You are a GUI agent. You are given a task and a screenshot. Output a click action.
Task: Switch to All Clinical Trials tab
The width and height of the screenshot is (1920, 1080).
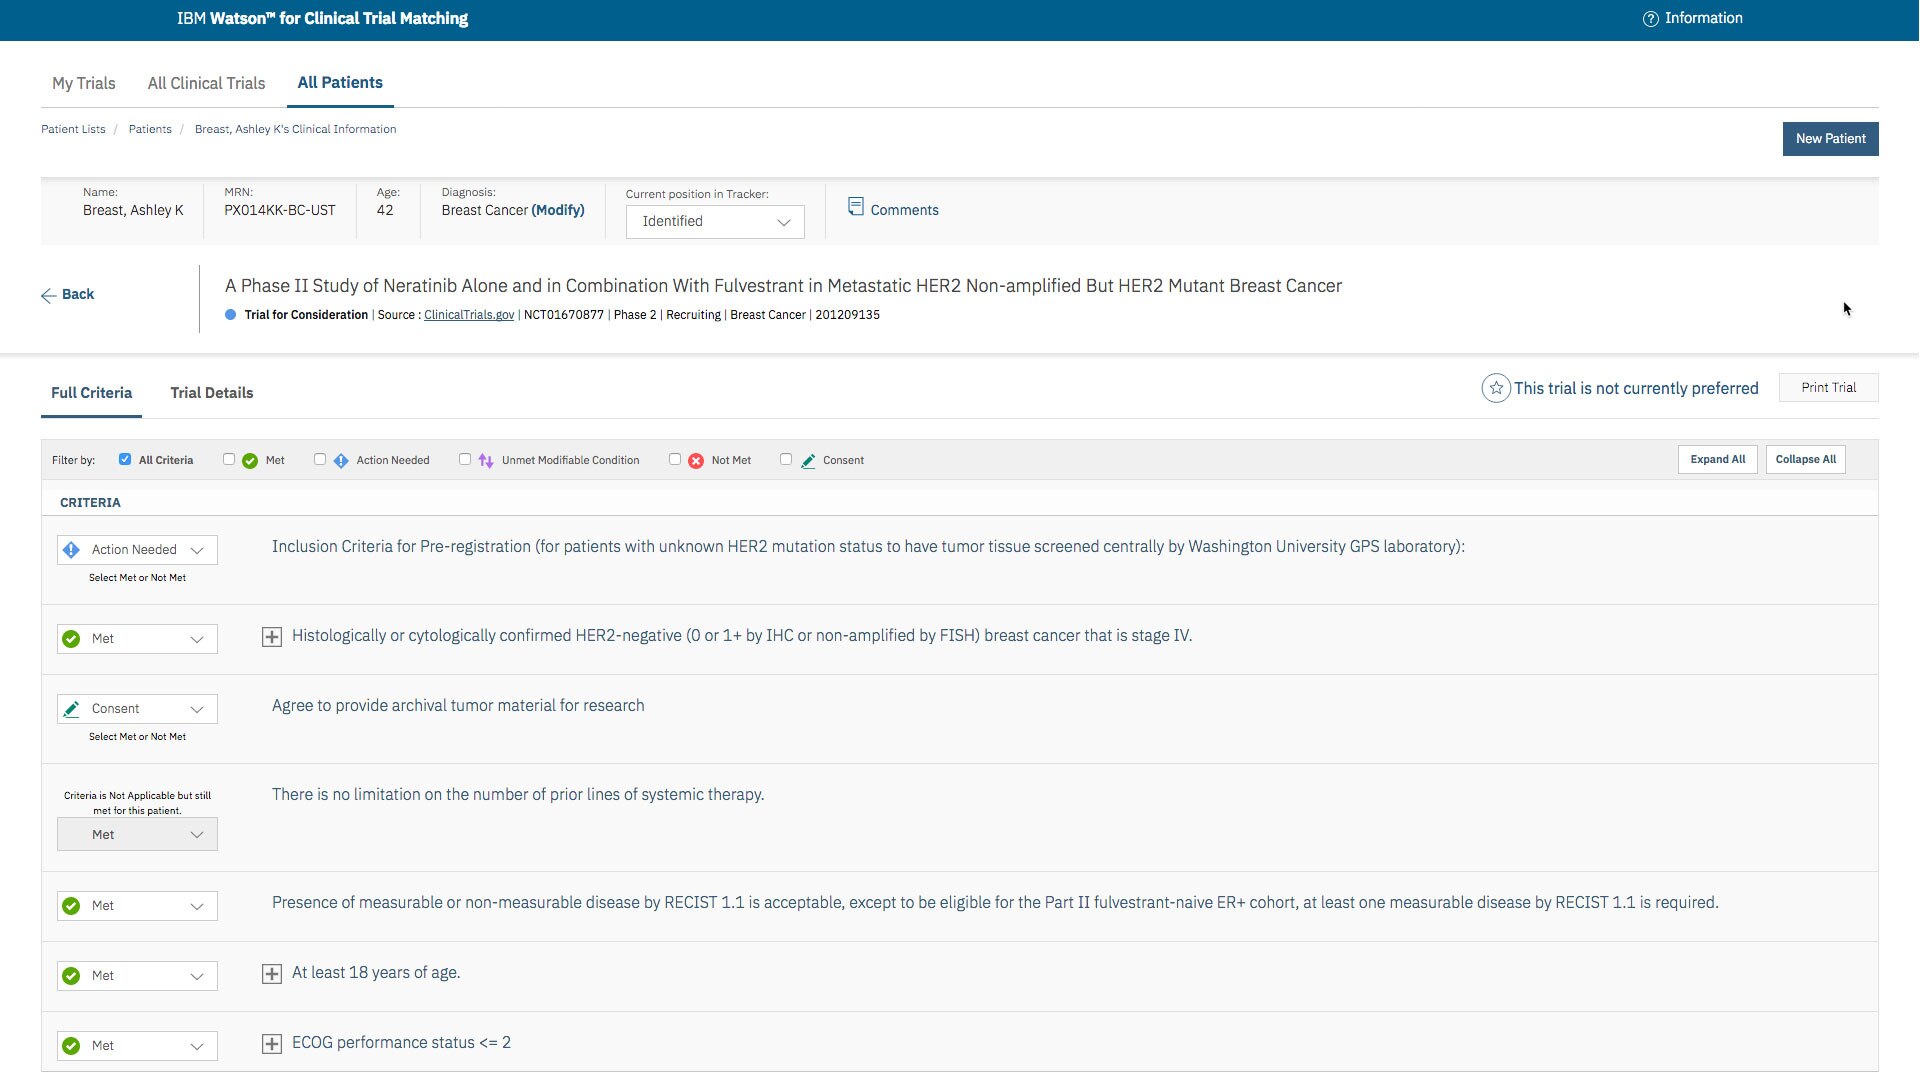tap(206, 83)
